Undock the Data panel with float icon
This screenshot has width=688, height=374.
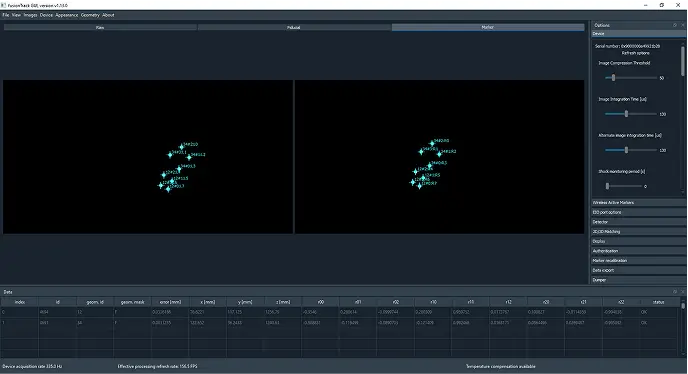click(675, 291)
